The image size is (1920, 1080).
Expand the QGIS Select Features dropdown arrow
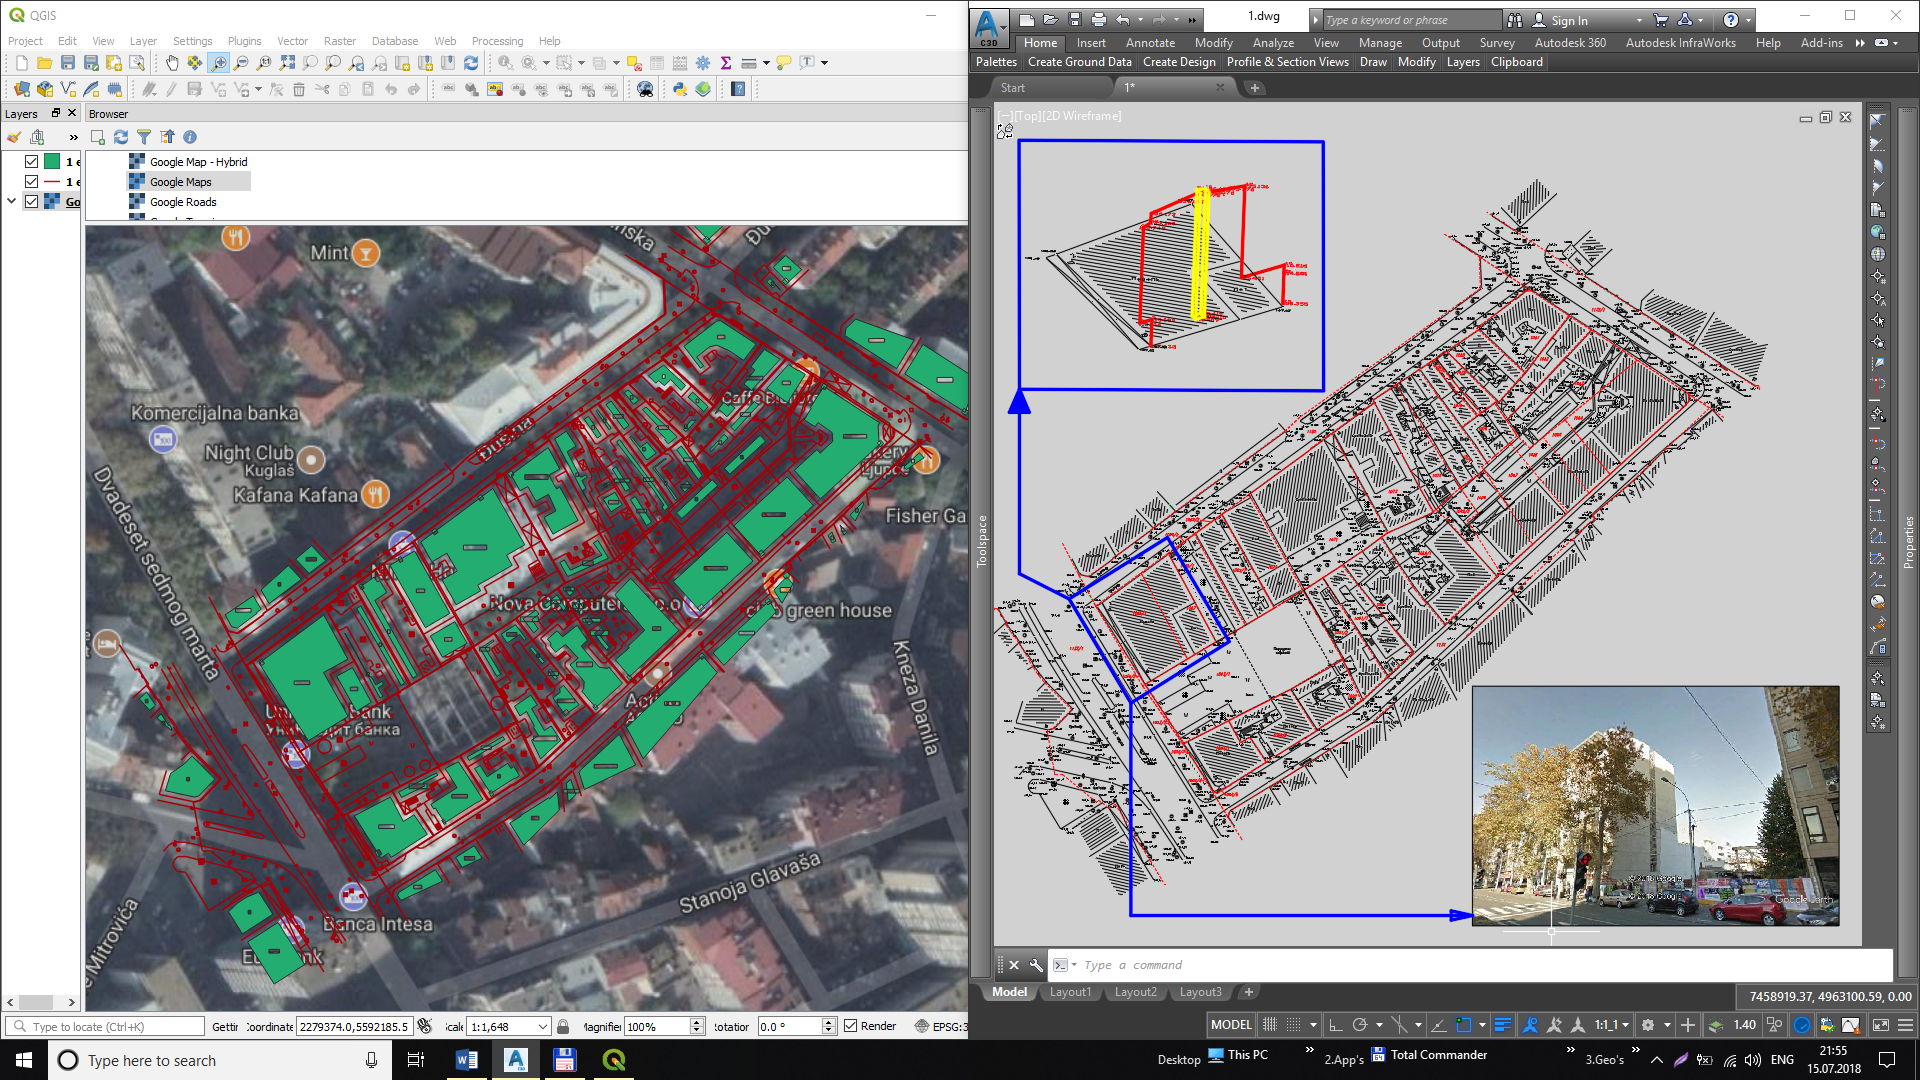point(581,63)
